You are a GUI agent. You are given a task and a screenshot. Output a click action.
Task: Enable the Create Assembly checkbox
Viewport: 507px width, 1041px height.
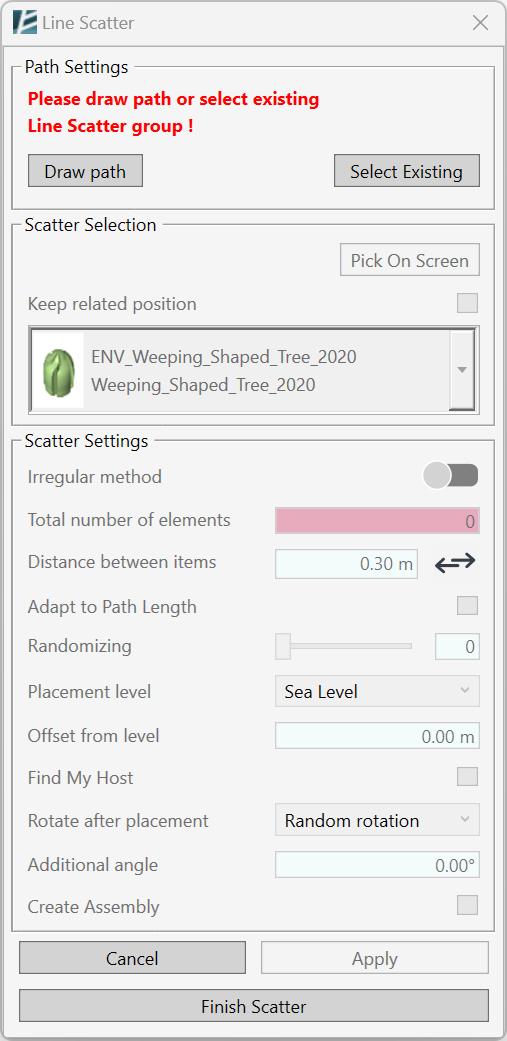468,906
